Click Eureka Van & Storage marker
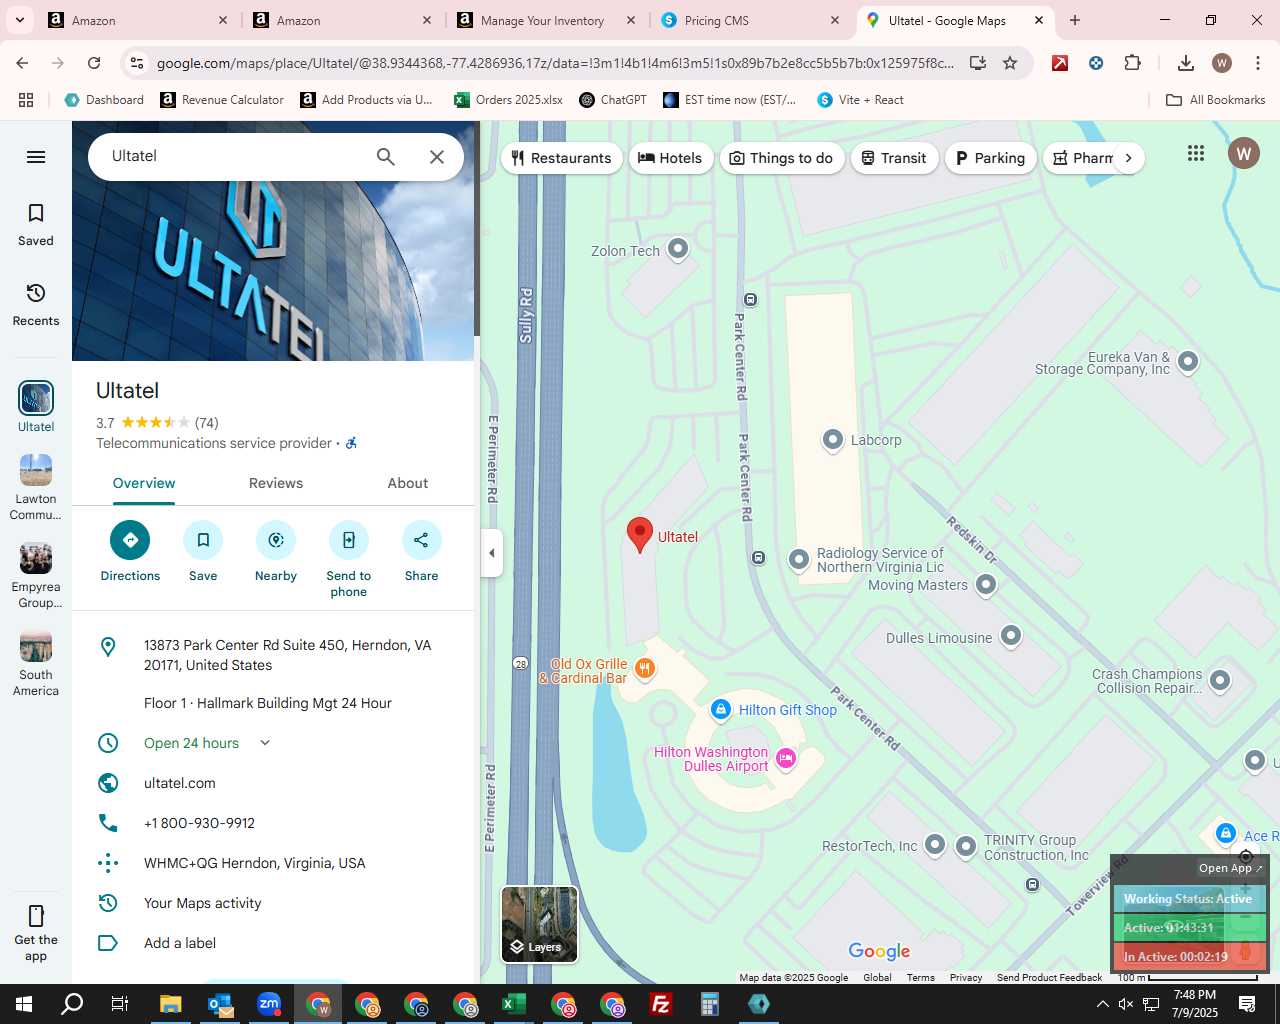 tap(1188, 361)
